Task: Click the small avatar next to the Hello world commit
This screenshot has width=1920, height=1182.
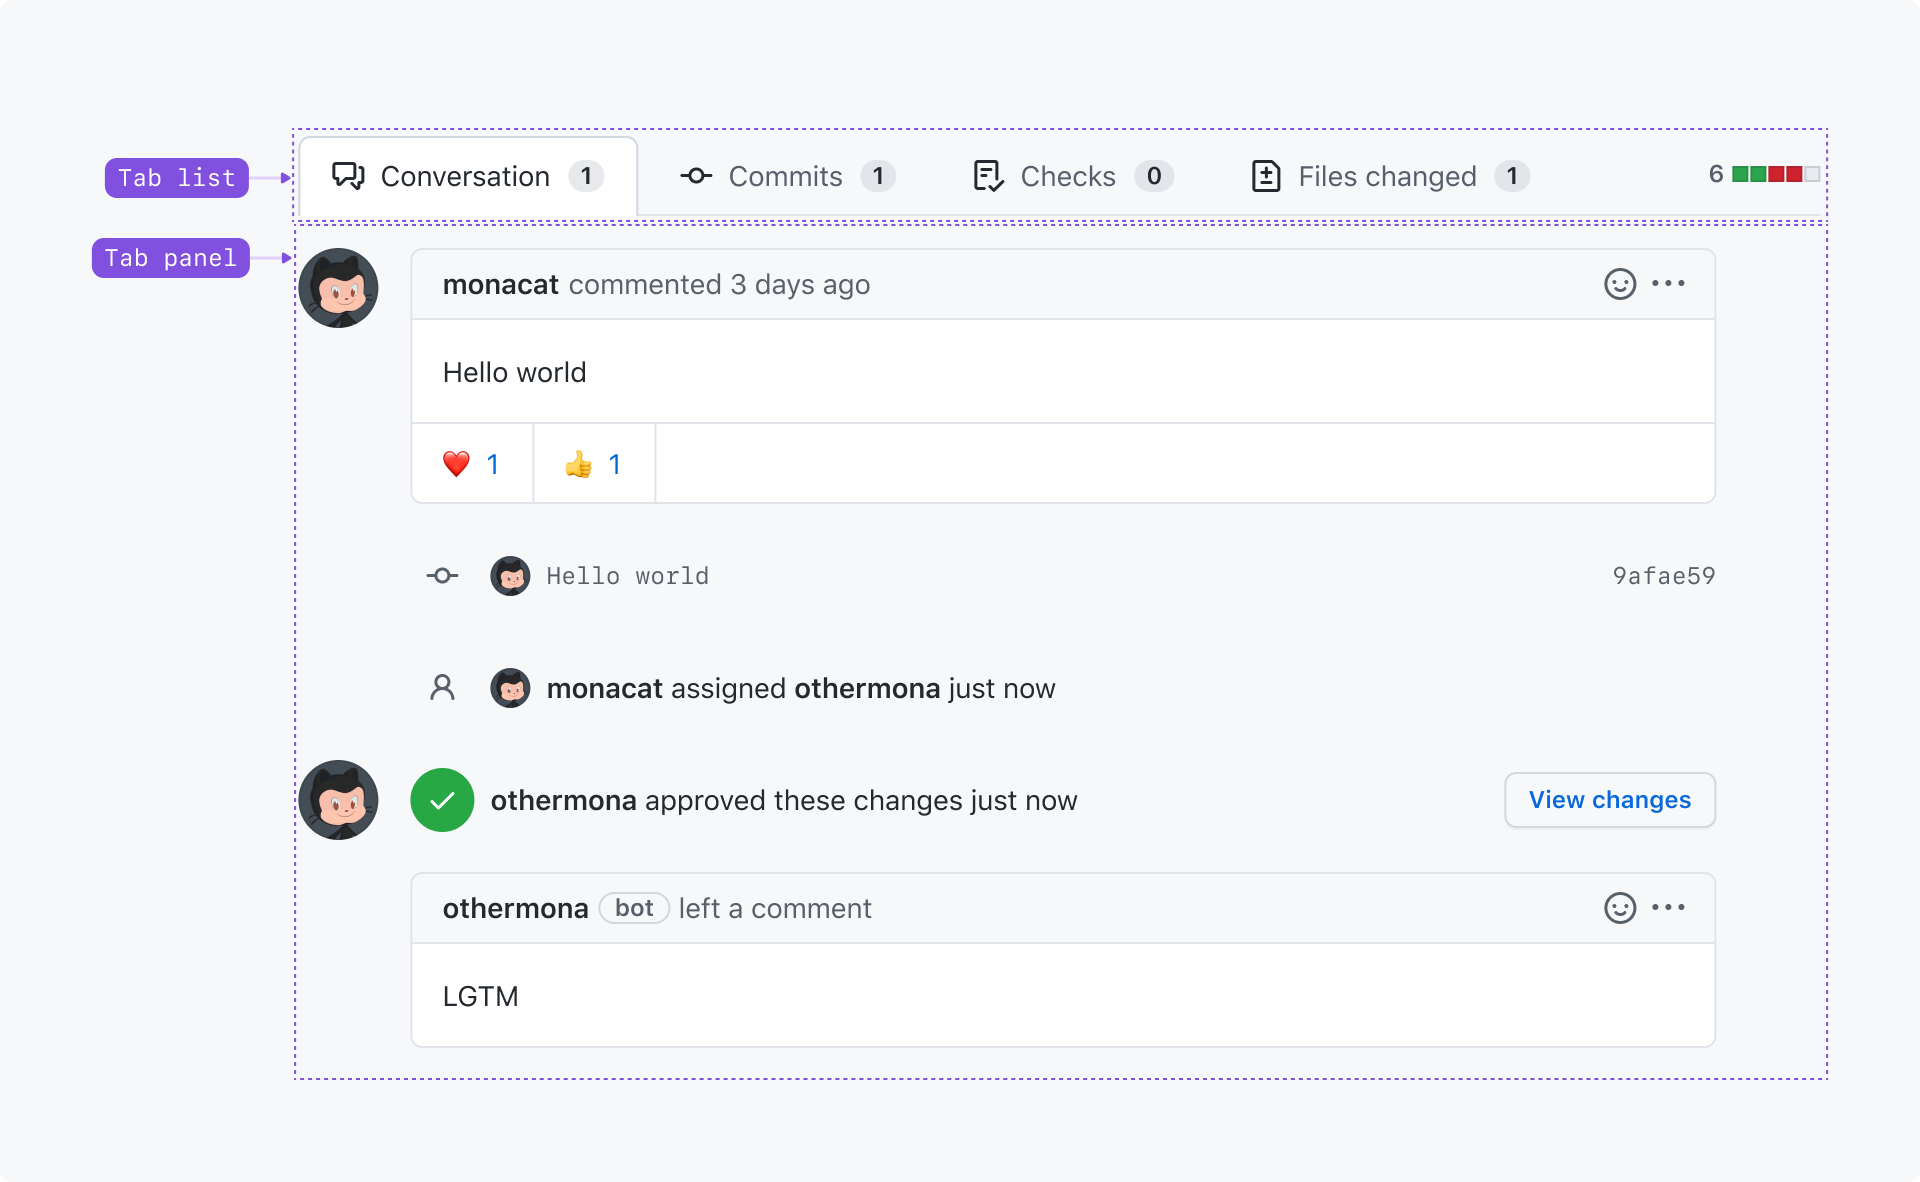Action: pos(510,576)
